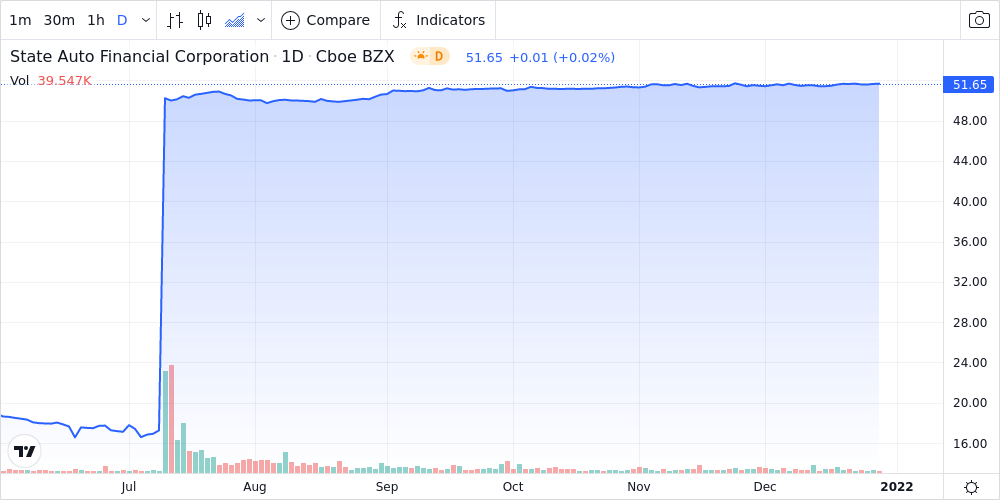Screen dimensions: 1000x500
Task: Click the 16.00 price axis label
Action: click(x=969, y=444)
